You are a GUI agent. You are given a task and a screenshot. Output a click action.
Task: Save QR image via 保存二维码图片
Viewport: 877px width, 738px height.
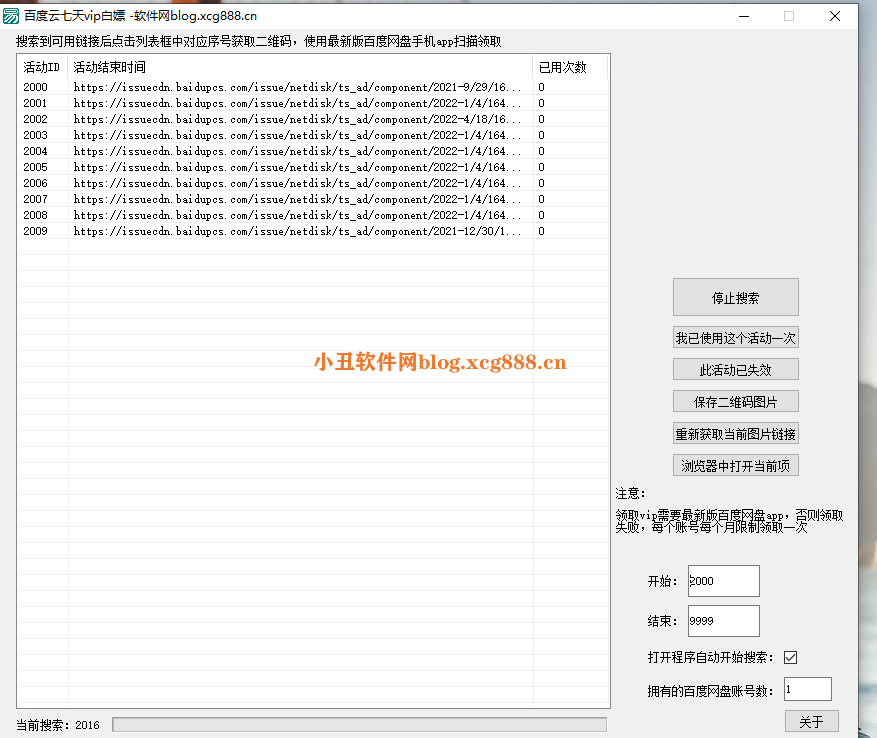coord(735,402)
